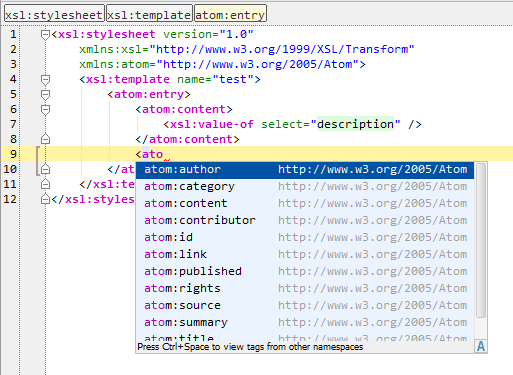This screenshot has height=375, width=513.
Task: Click the fold end marker on line 8
Action: pos(45,139)
